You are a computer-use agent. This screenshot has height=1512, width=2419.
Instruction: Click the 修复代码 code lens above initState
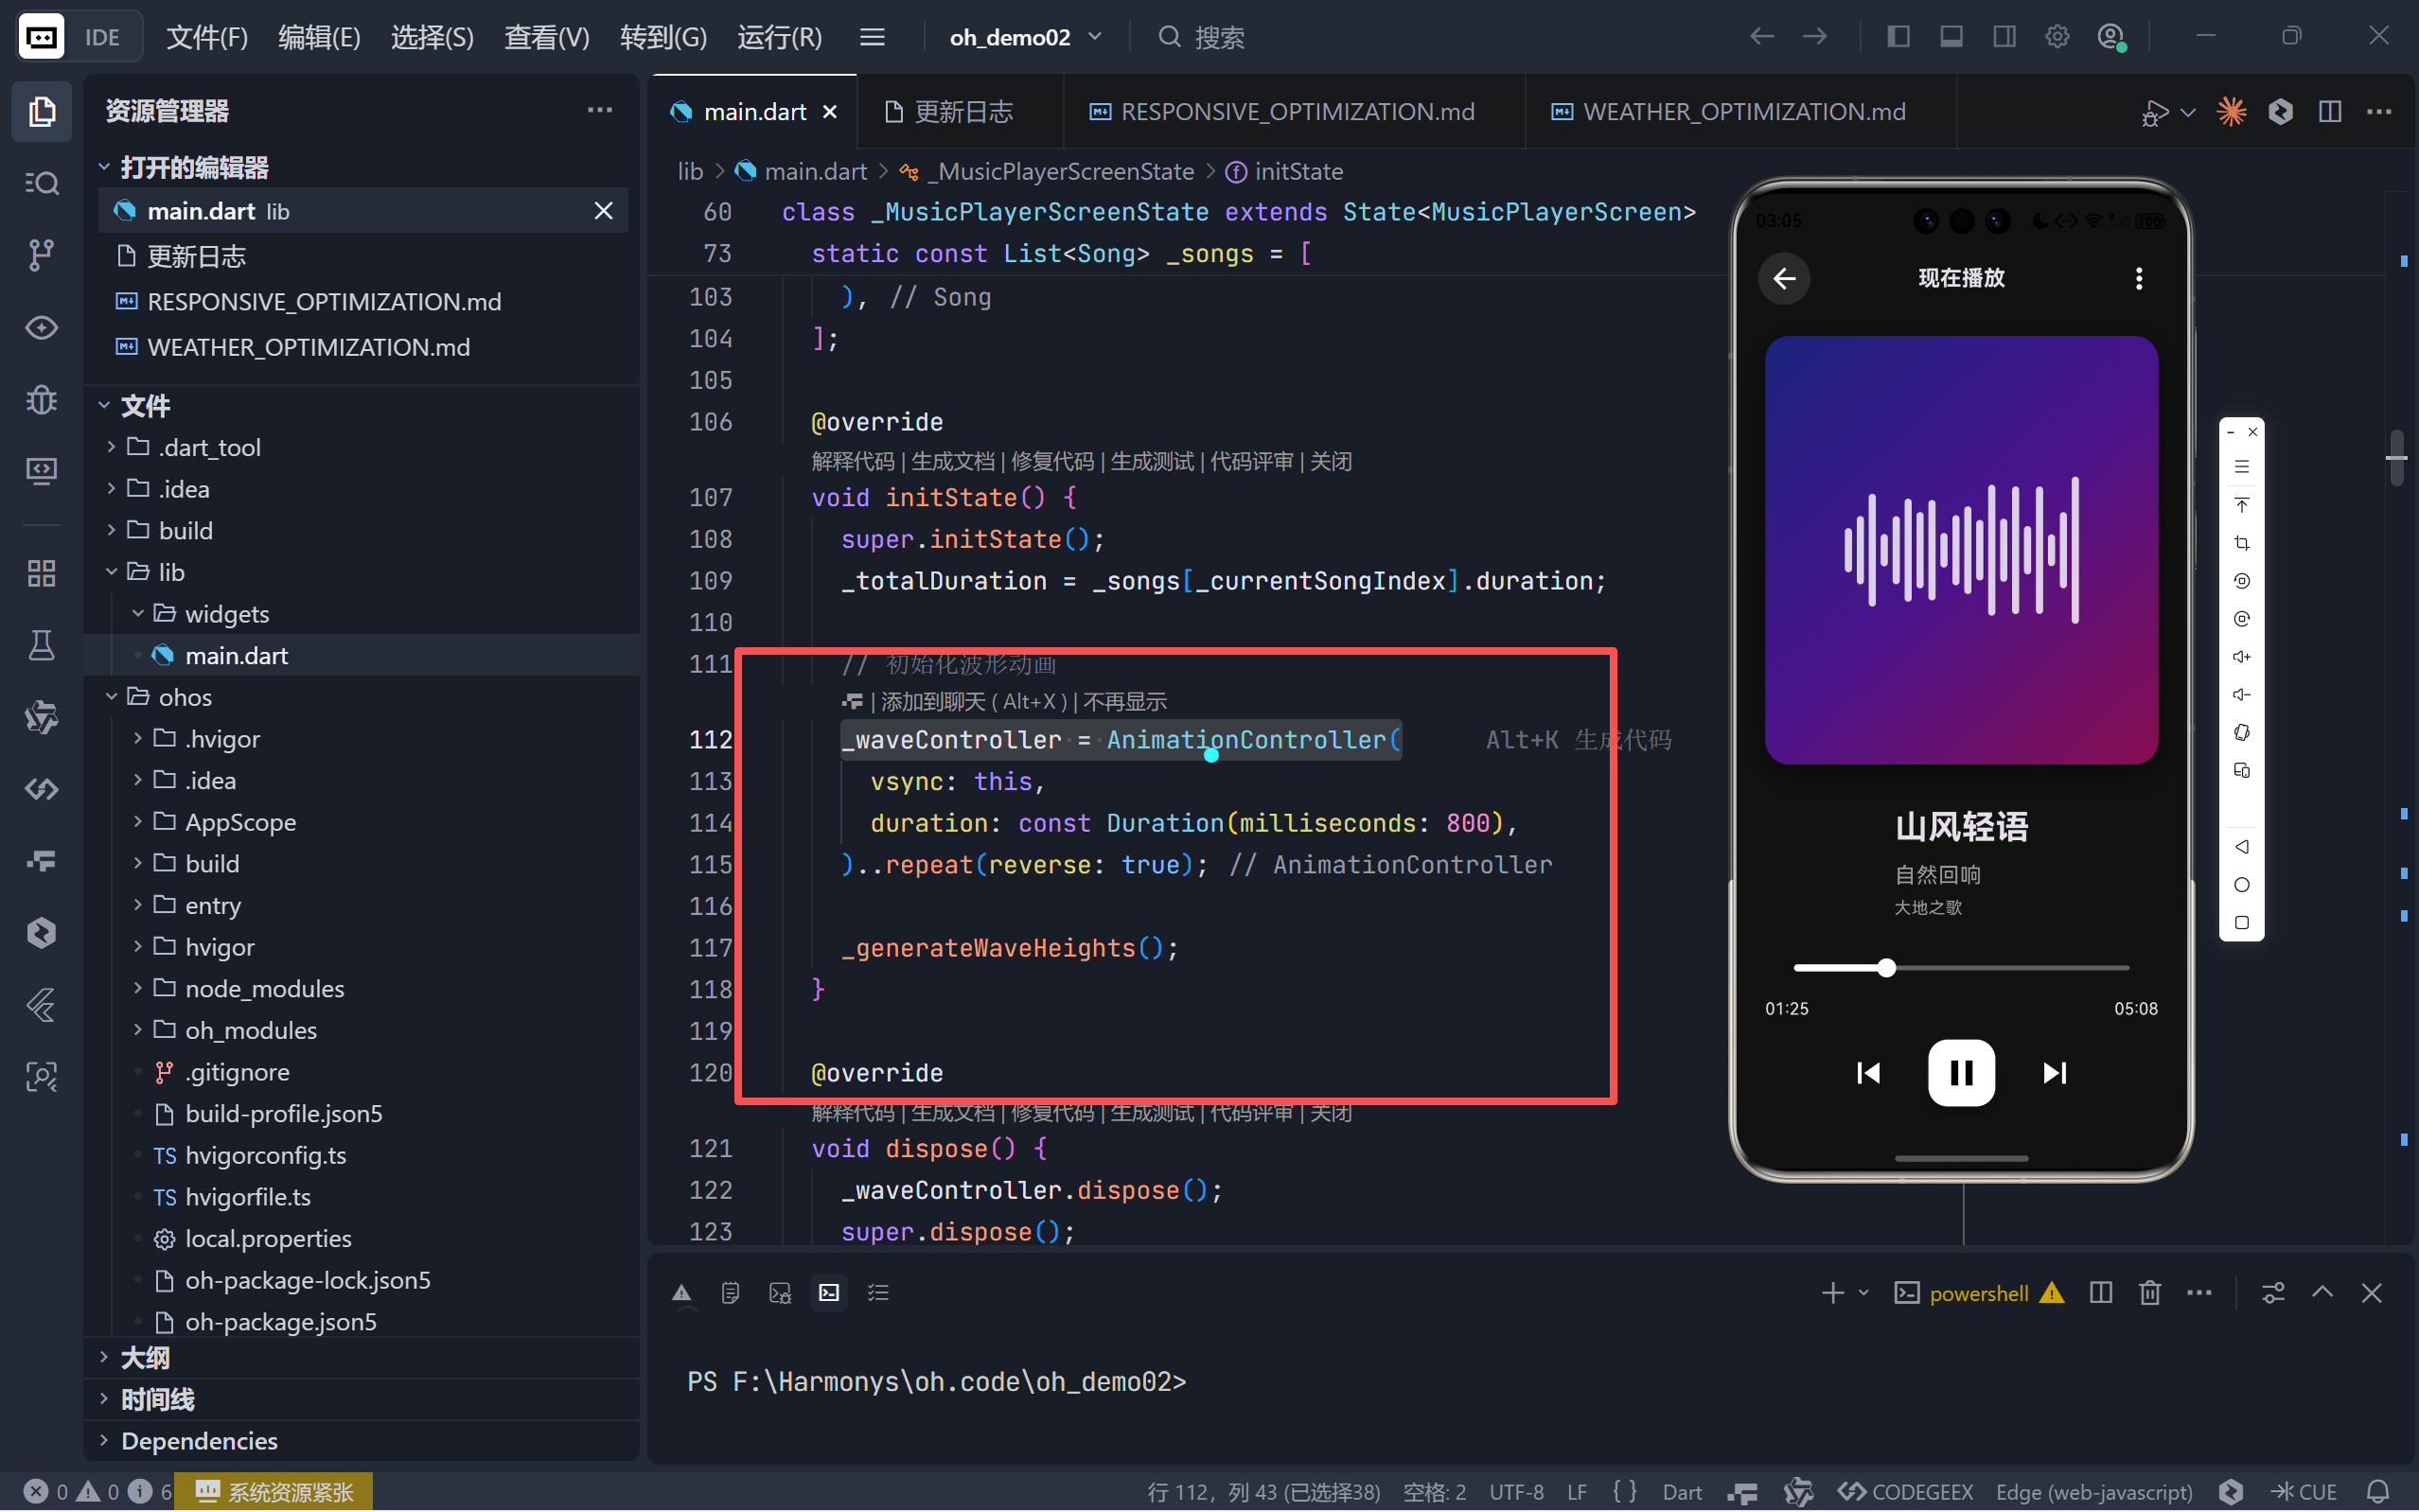(1051, 461)
